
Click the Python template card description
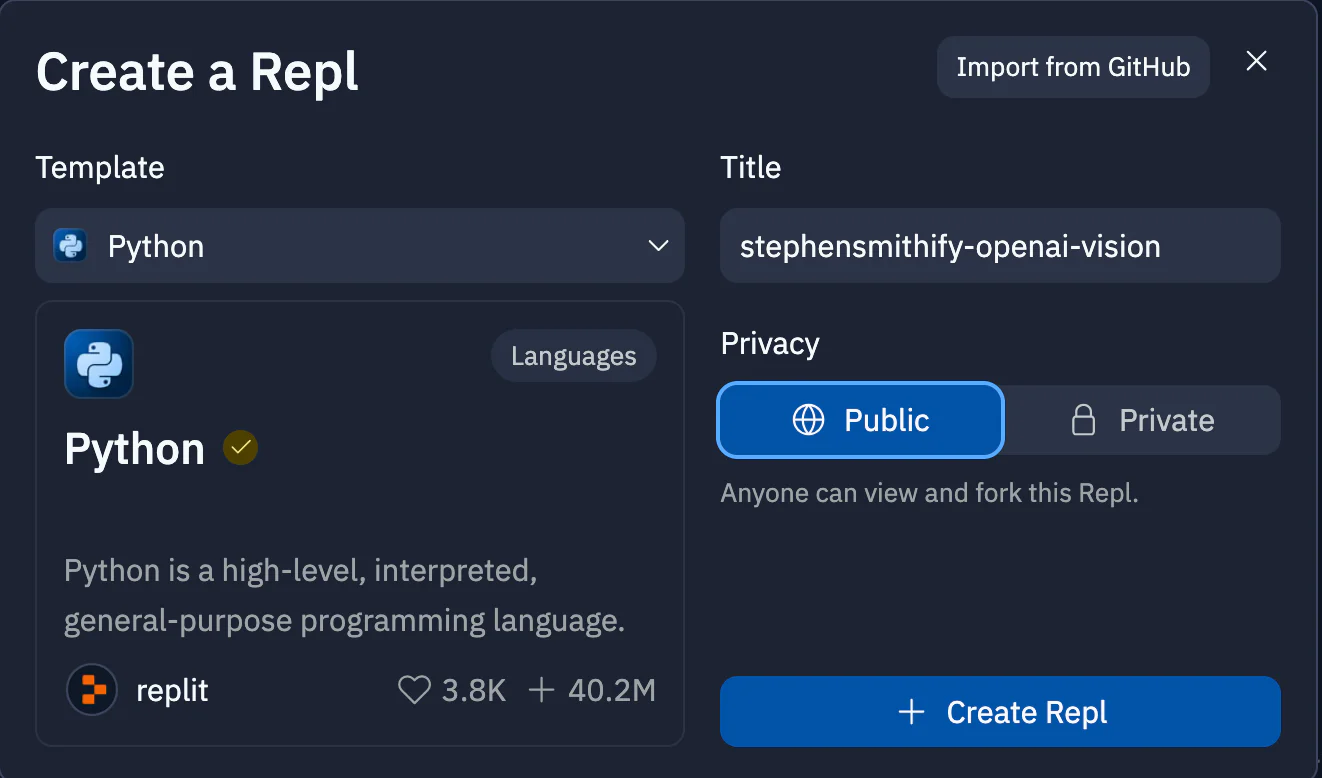pos(344,596)
